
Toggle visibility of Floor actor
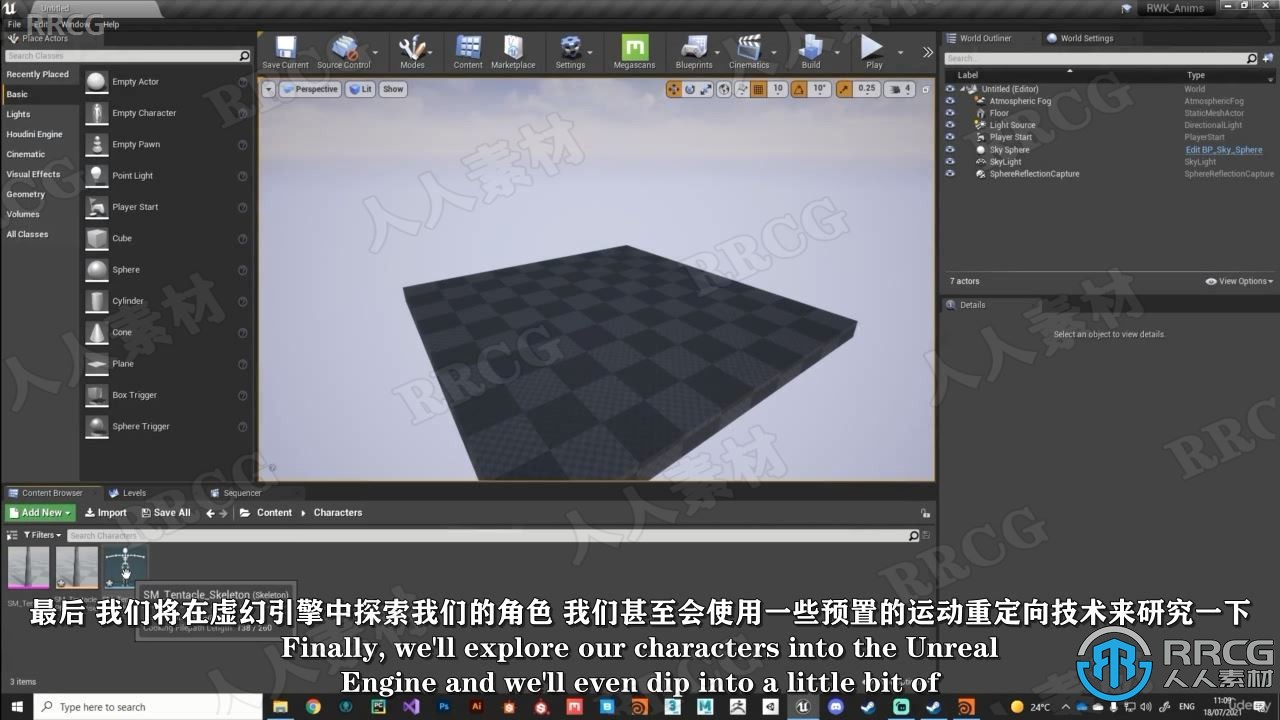(x=950, y=113)
